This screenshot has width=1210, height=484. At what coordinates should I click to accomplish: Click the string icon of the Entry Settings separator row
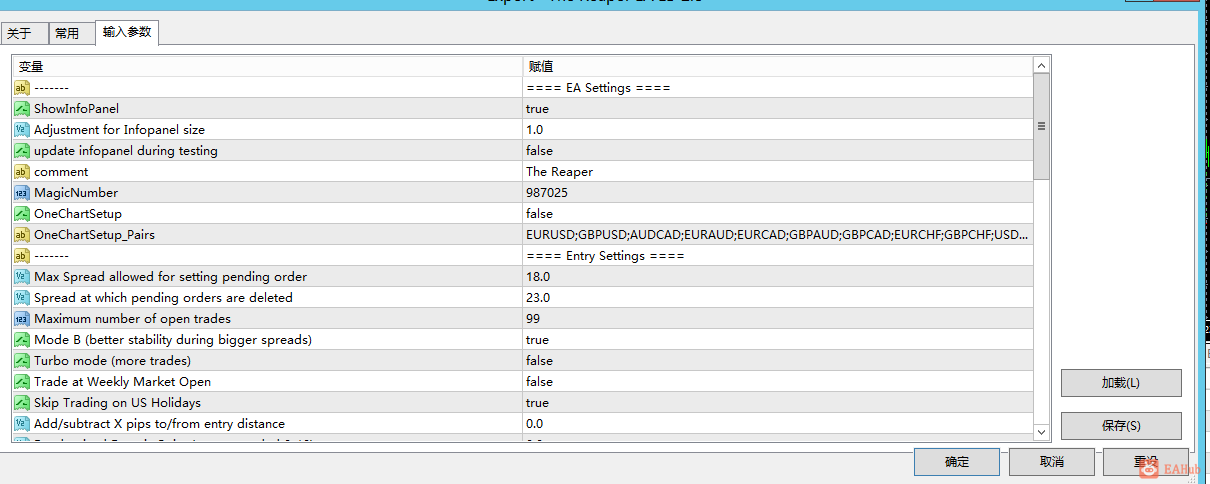tap(22, 255)
